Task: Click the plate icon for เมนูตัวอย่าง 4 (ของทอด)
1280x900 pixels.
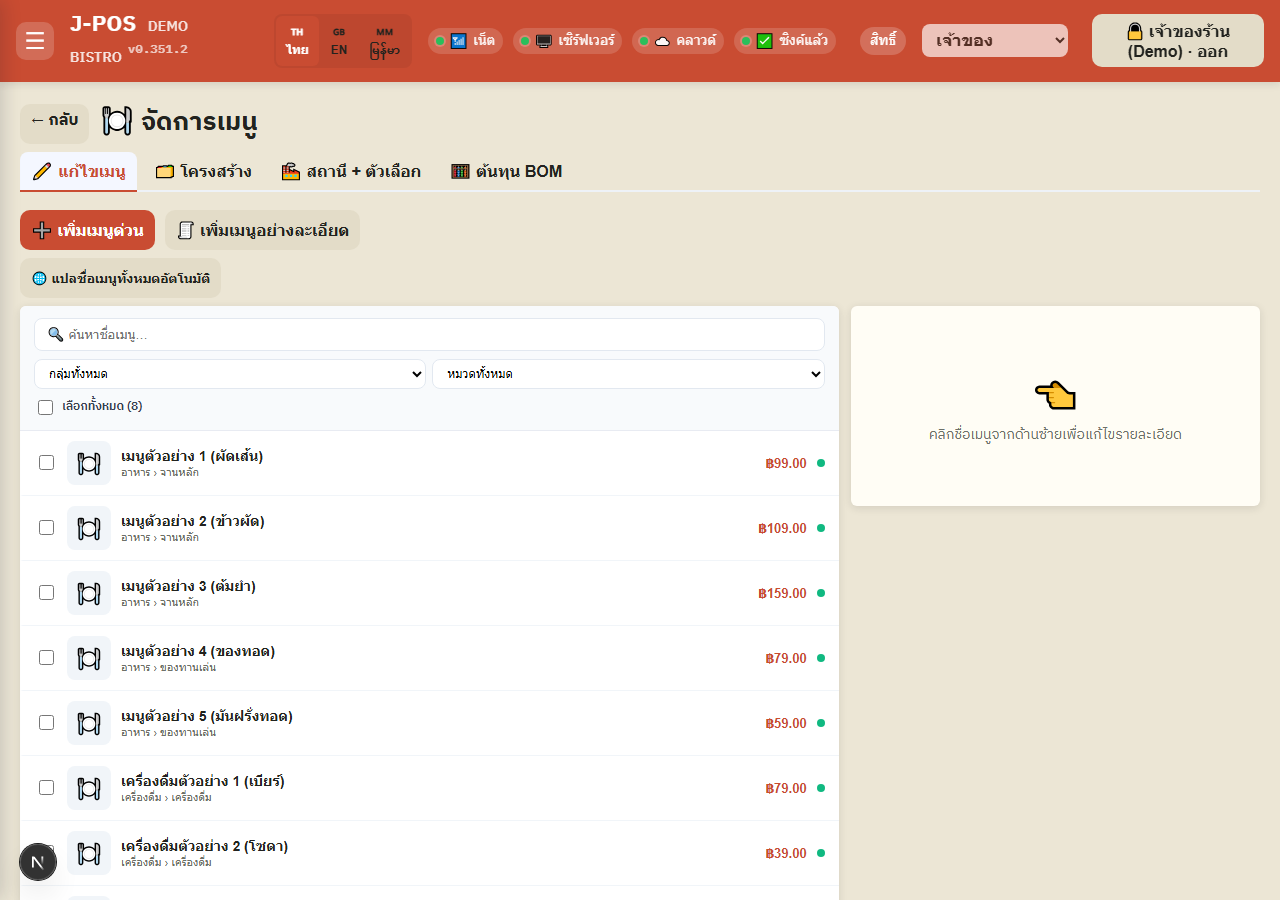Action: [x=89, y=658]
